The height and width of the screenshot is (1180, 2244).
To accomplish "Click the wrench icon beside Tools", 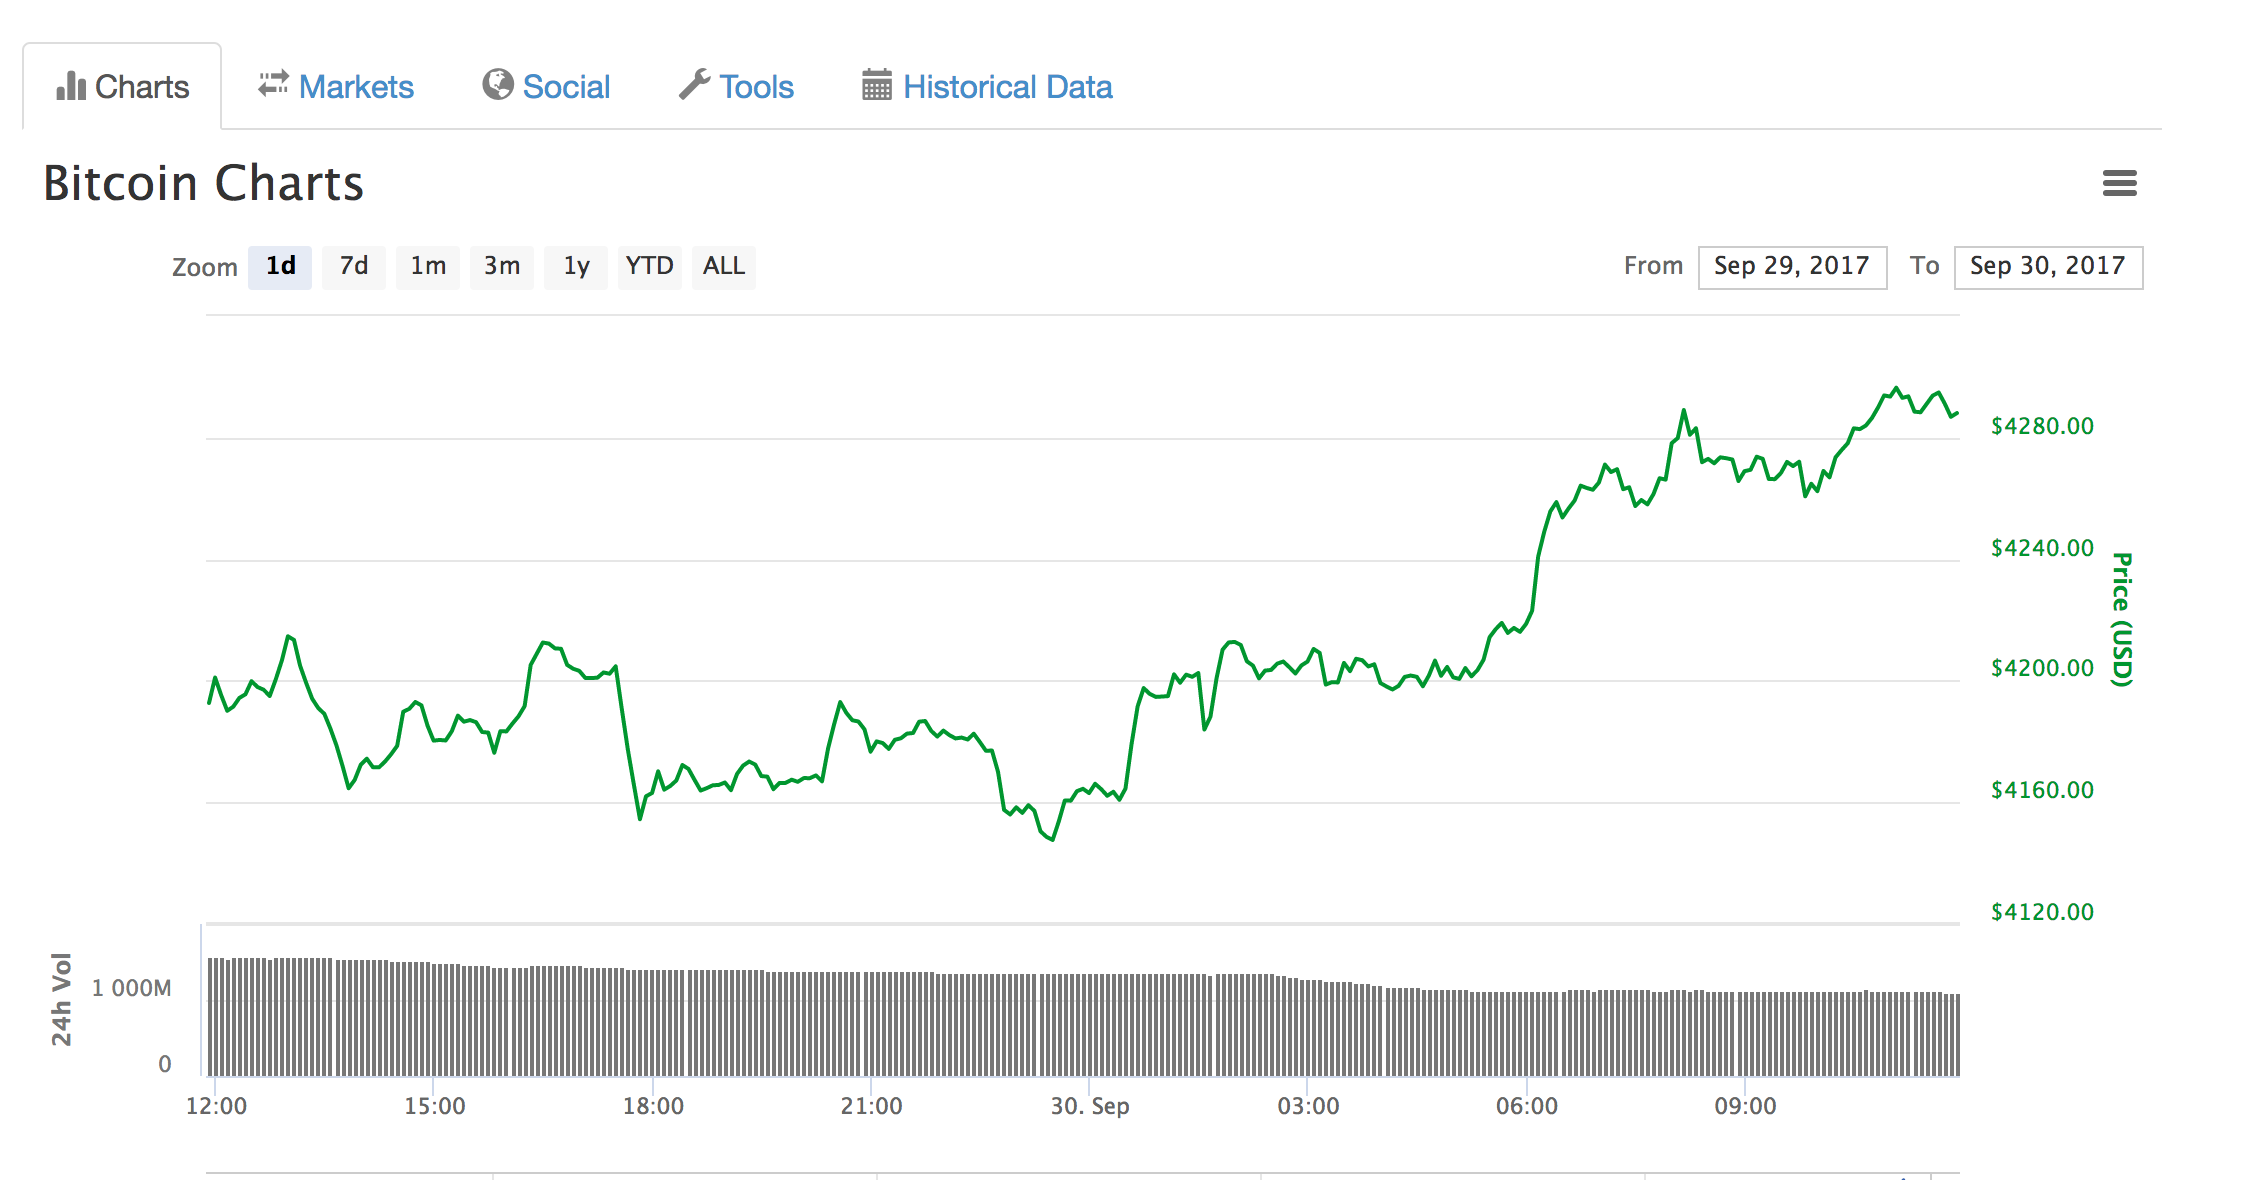I will [x=694, y=84].
